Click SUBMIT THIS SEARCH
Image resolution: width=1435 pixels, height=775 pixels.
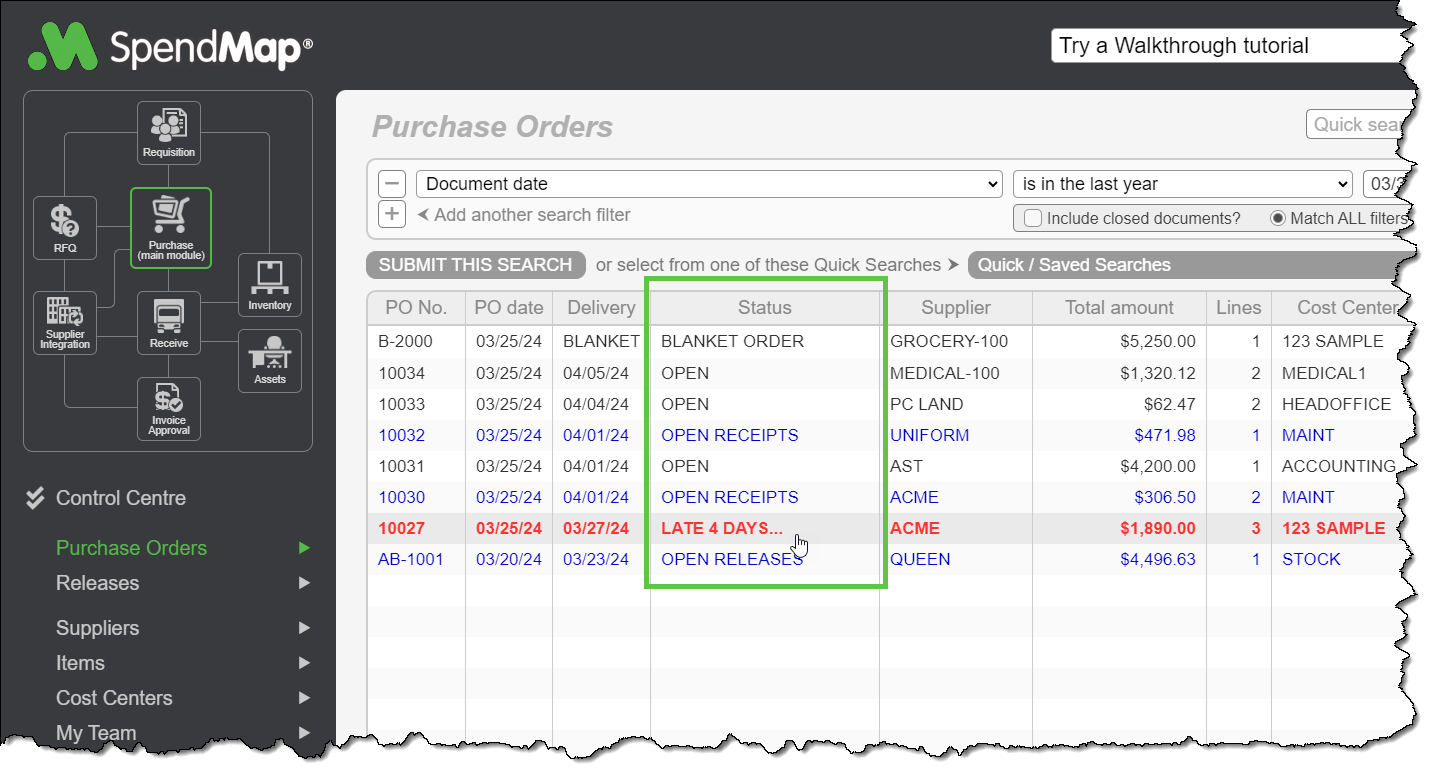475,264
